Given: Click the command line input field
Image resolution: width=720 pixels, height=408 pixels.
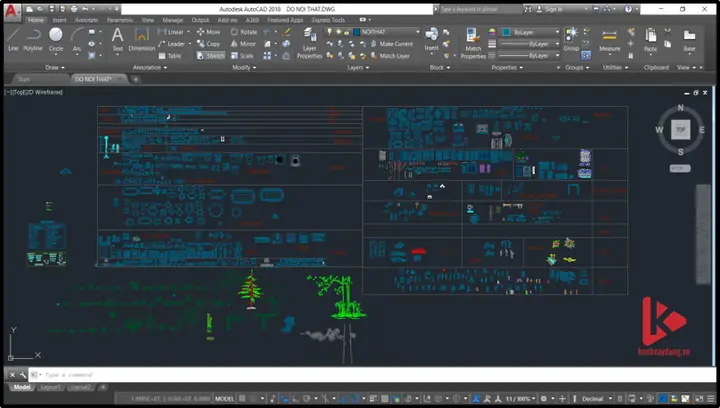Looking at the screenshot, I should click(371, 375).
